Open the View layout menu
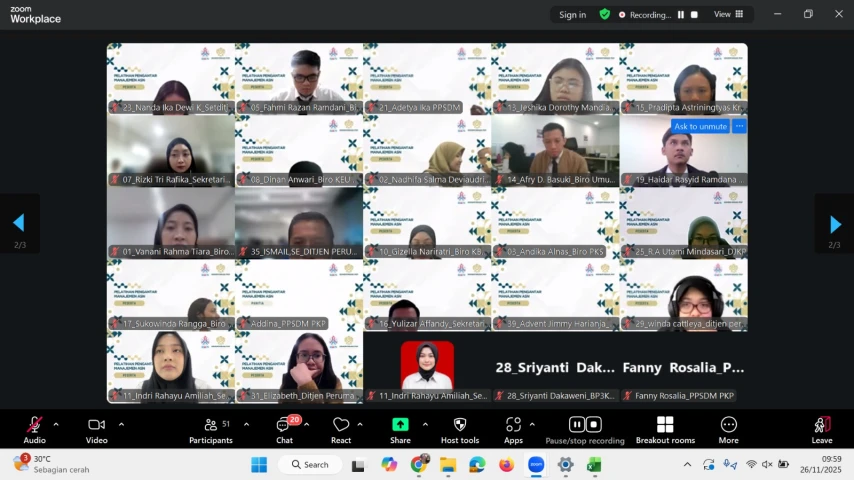This screenshot has width=854, height=480. 728,15
